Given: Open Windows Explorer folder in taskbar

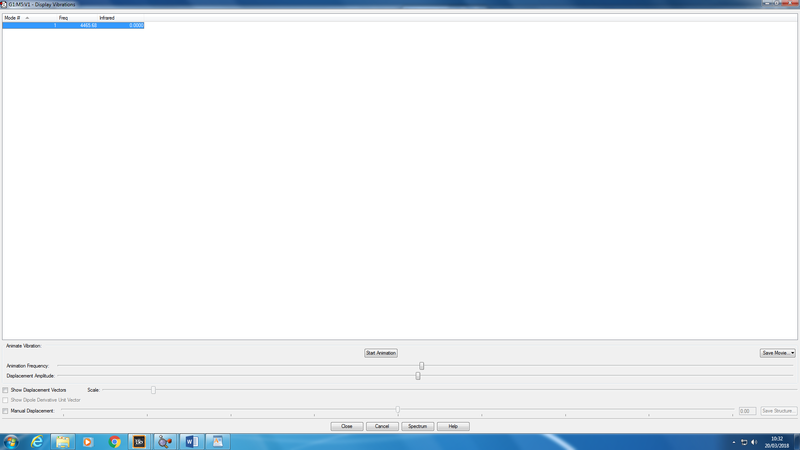Looking at the screenshot, I should pyautogui.click(x=63, y=442).
